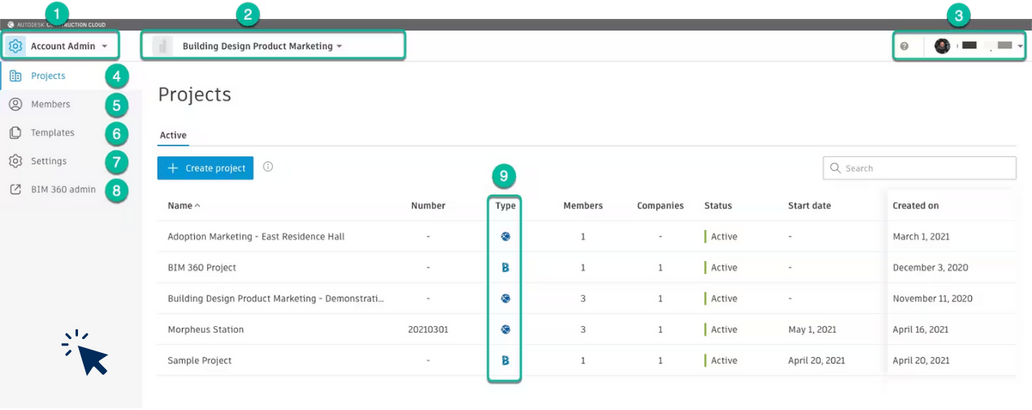Click the Created on column header
The width and height of the screenshot is (1032, 410).
pos(916,205)
